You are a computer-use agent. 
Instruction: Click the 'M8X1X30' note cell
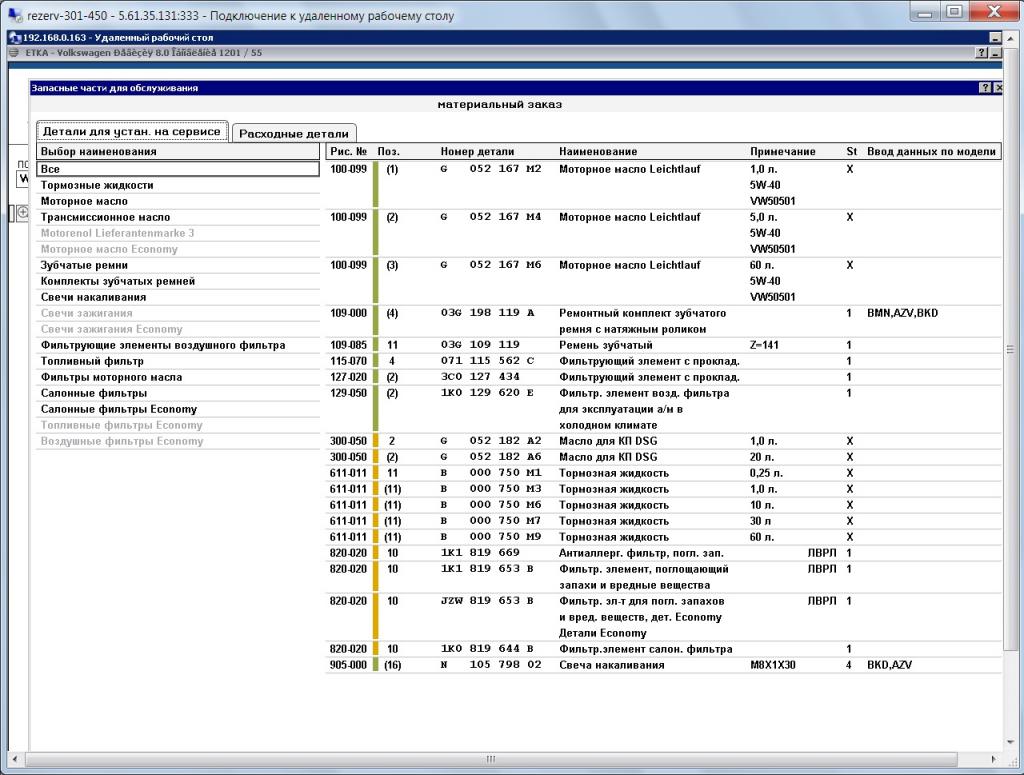[x=773, y=665]
